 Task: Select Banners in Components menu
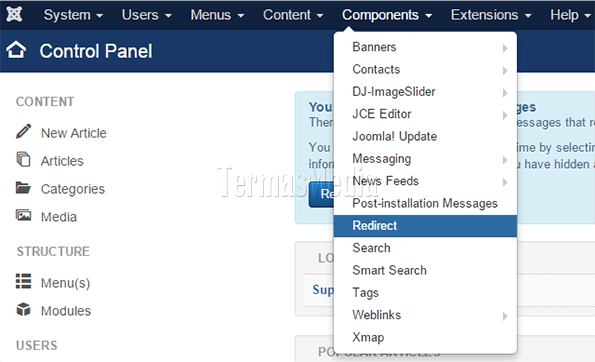coord(425,47)
